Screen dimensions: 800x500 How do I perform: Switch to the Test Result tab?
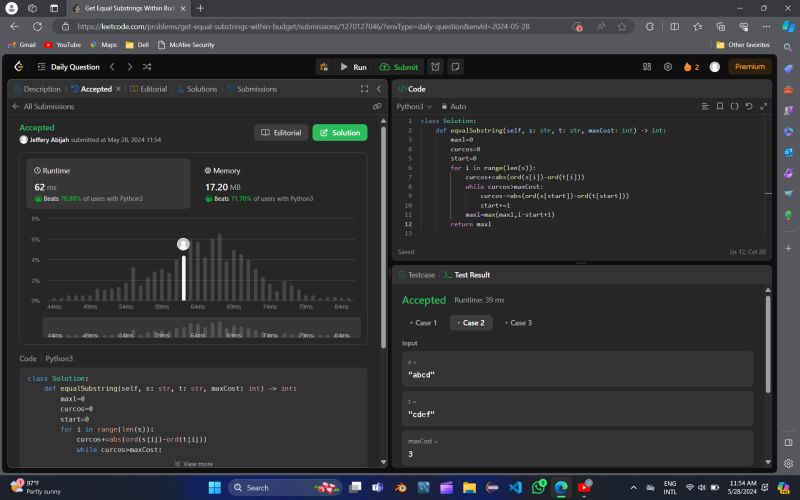tap(467, 275)
